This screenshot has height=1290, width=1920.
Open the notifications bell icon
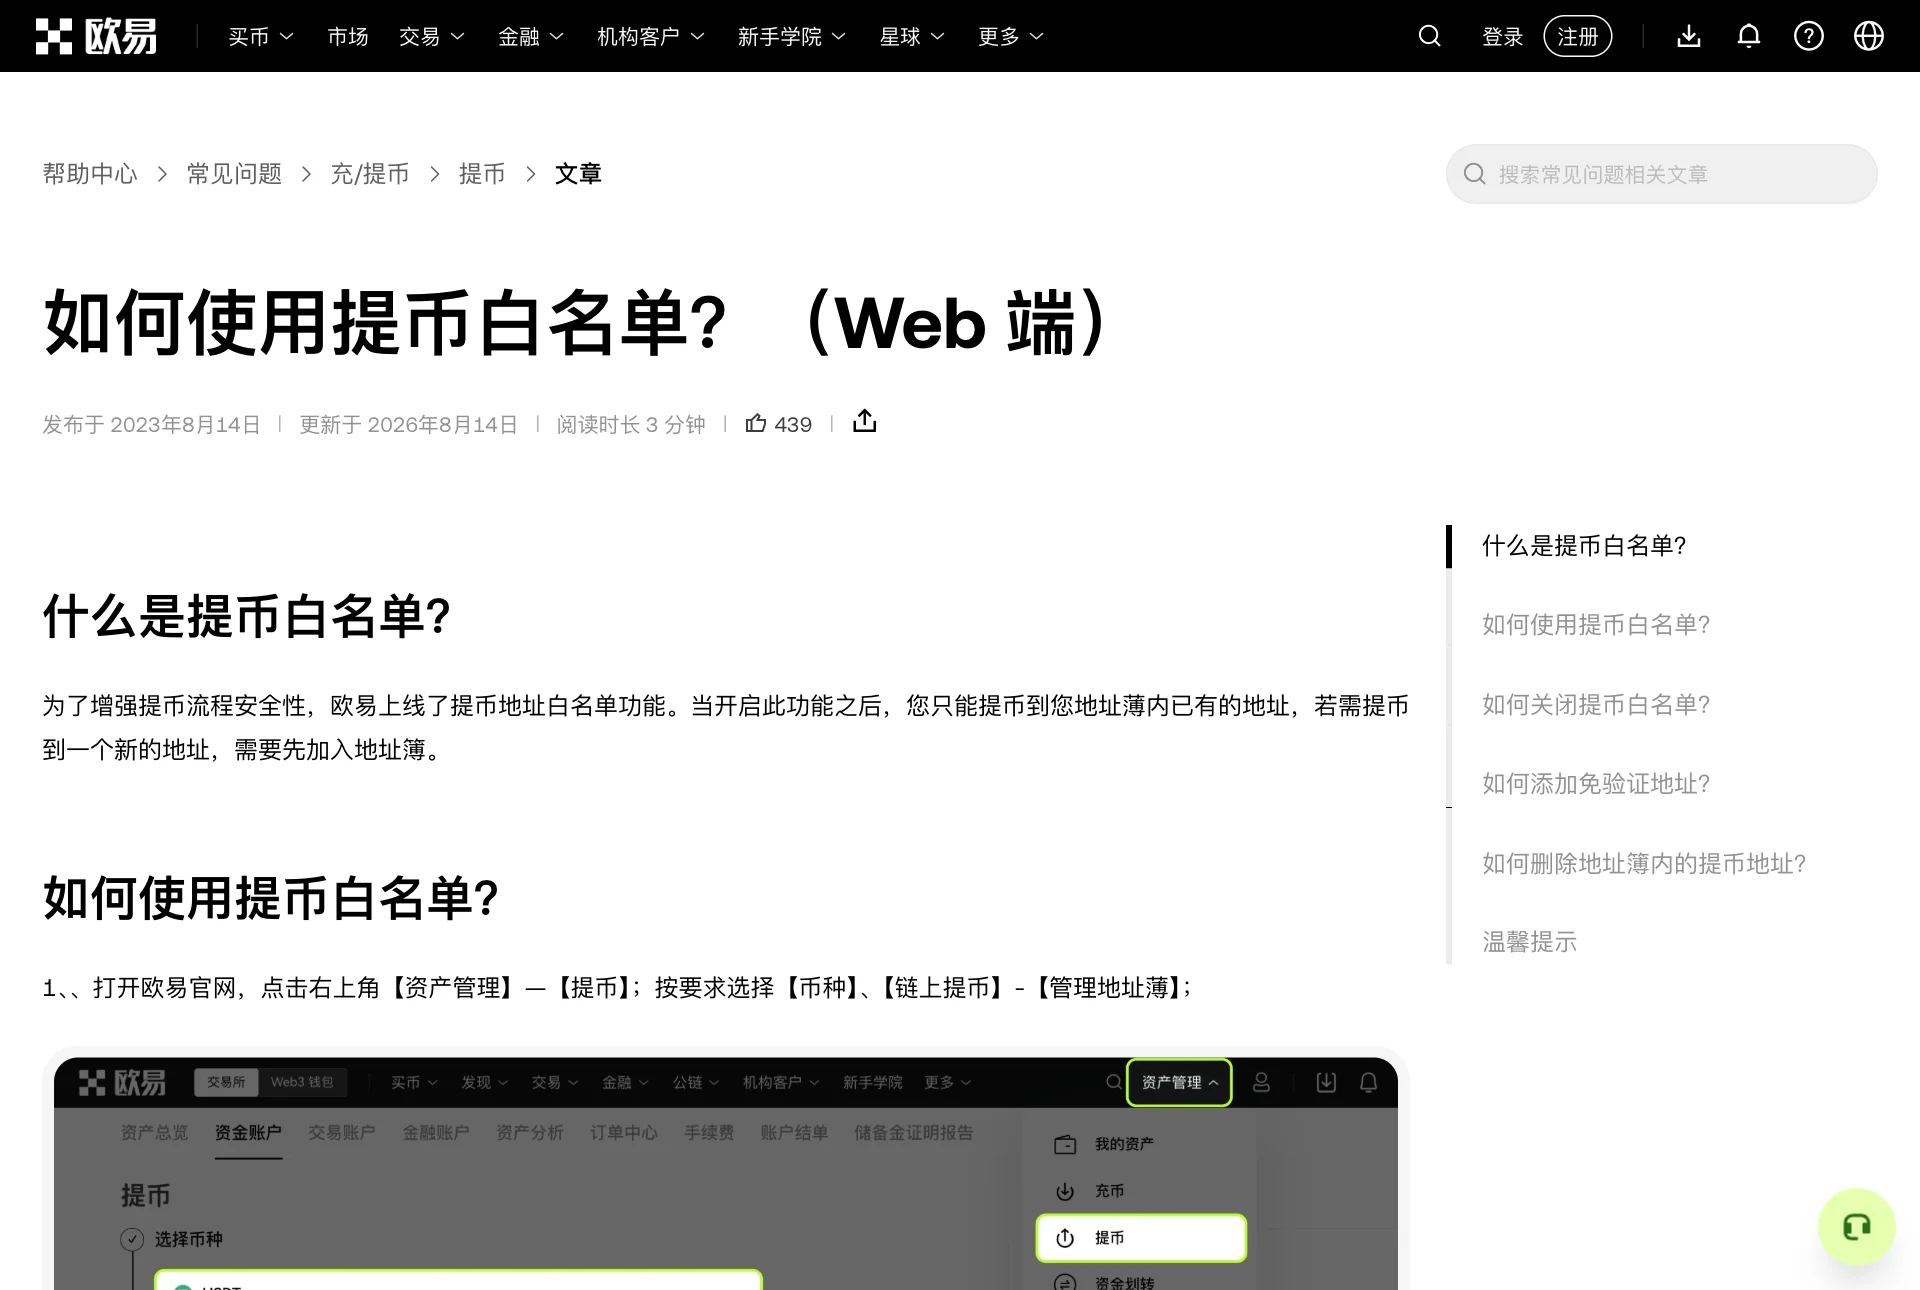point(1749,36)
